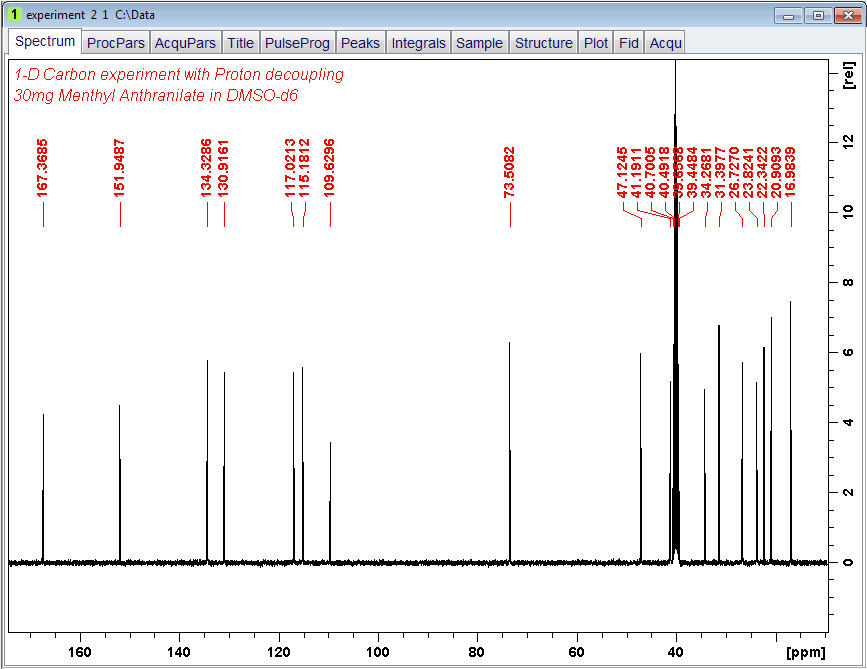Switch to the Spectrum tab

tap(45, 41)
